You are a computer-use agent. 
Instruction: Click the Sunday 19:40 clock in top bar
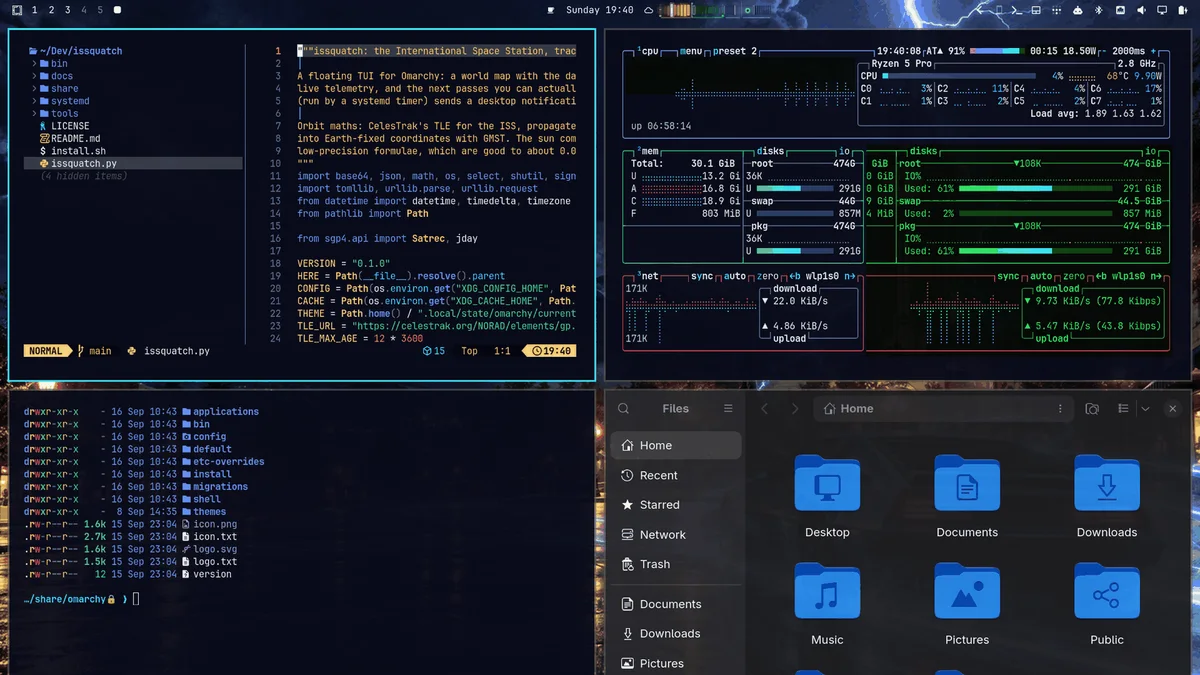600,10
